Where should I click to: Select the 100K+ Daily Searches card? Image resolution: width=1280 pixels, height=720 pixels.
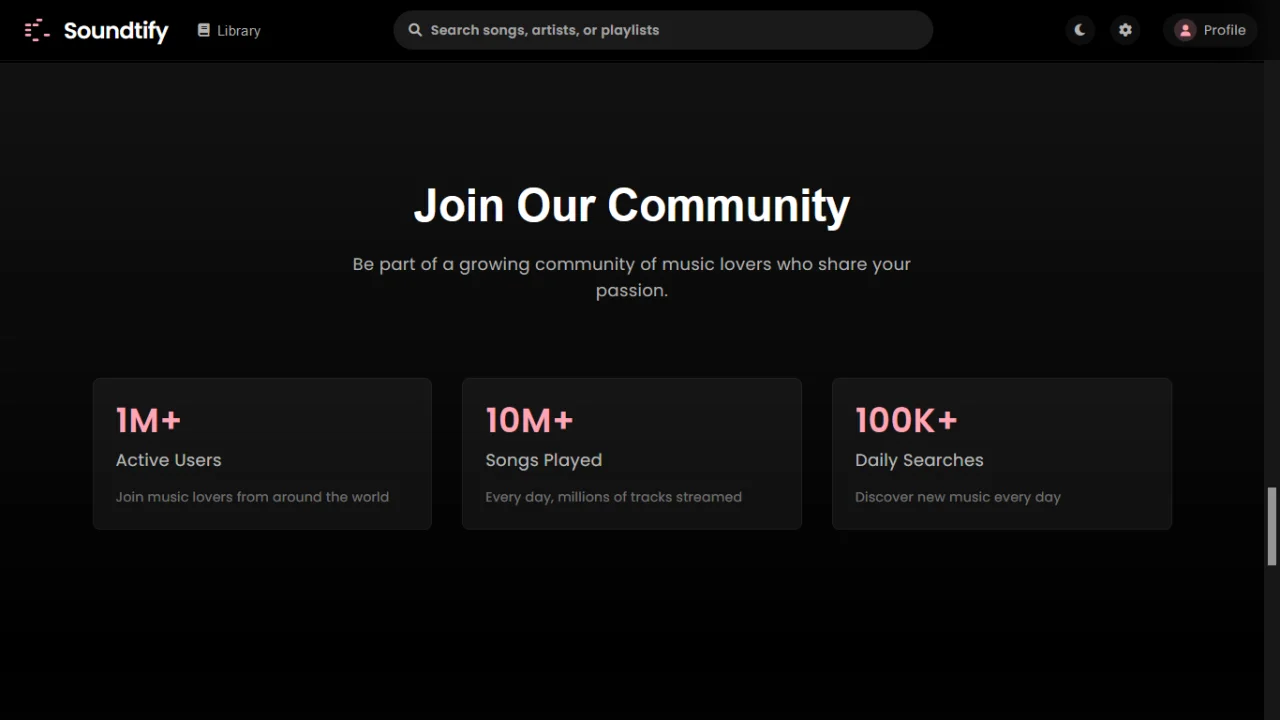click(x=1002, y=453)
